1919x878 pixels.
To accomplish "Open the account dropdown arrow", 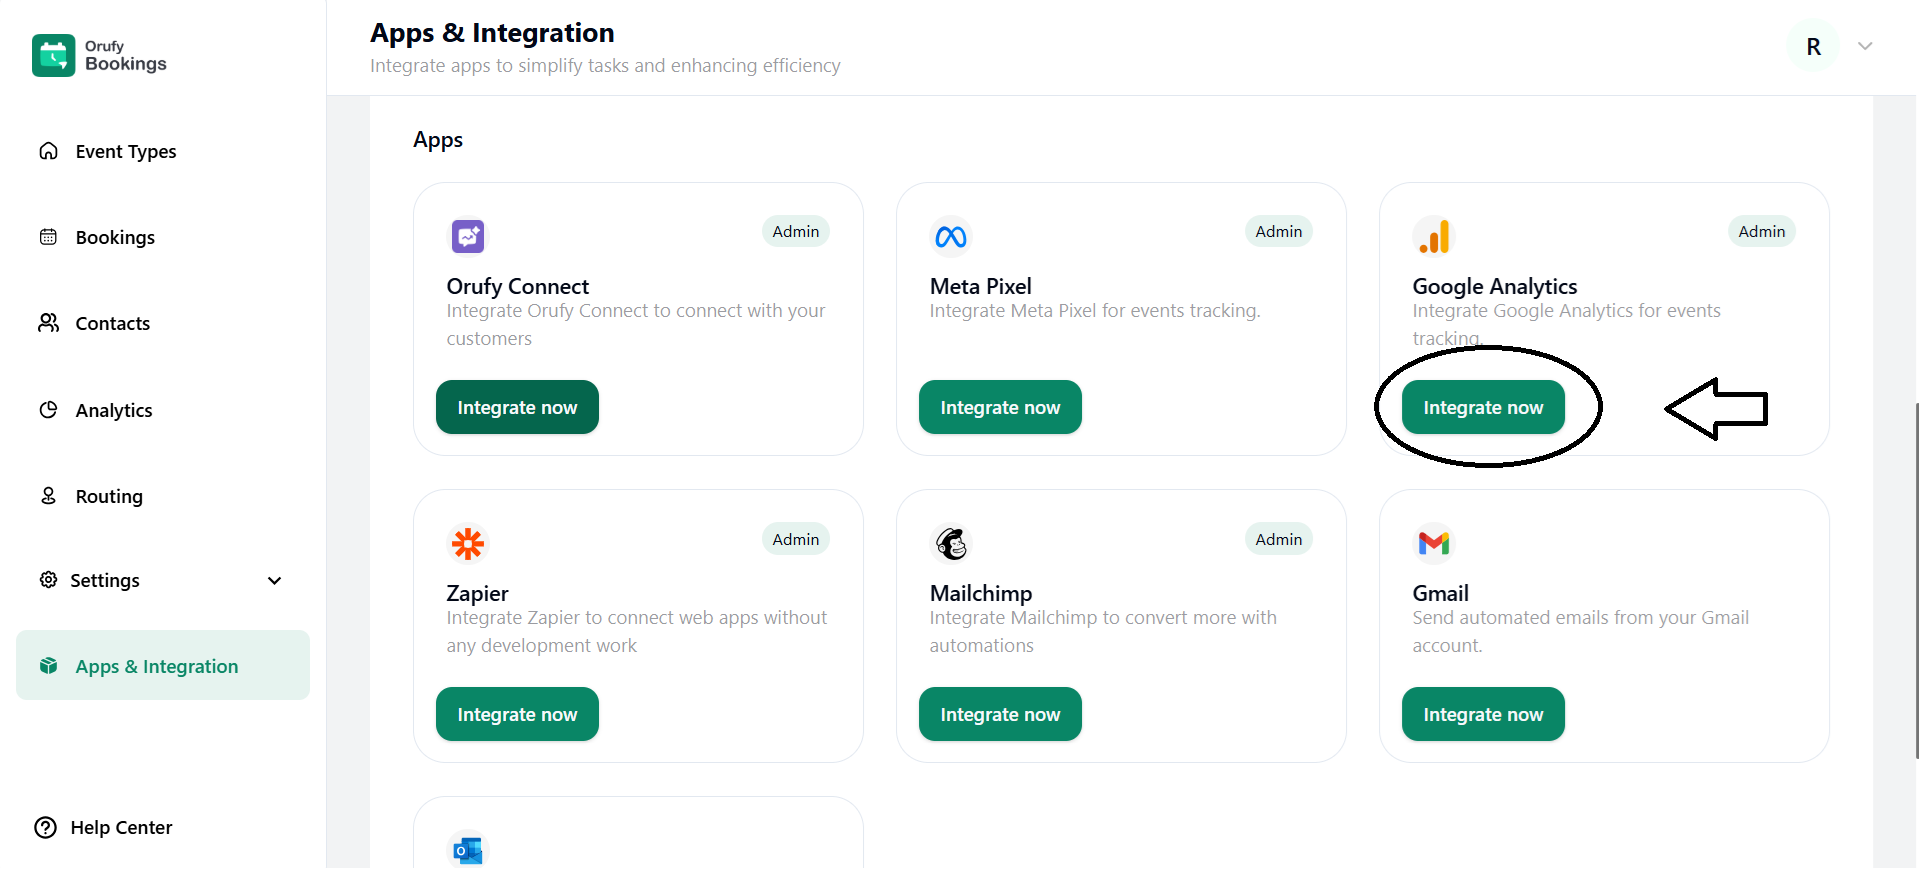I will [x=1865, y=46].
